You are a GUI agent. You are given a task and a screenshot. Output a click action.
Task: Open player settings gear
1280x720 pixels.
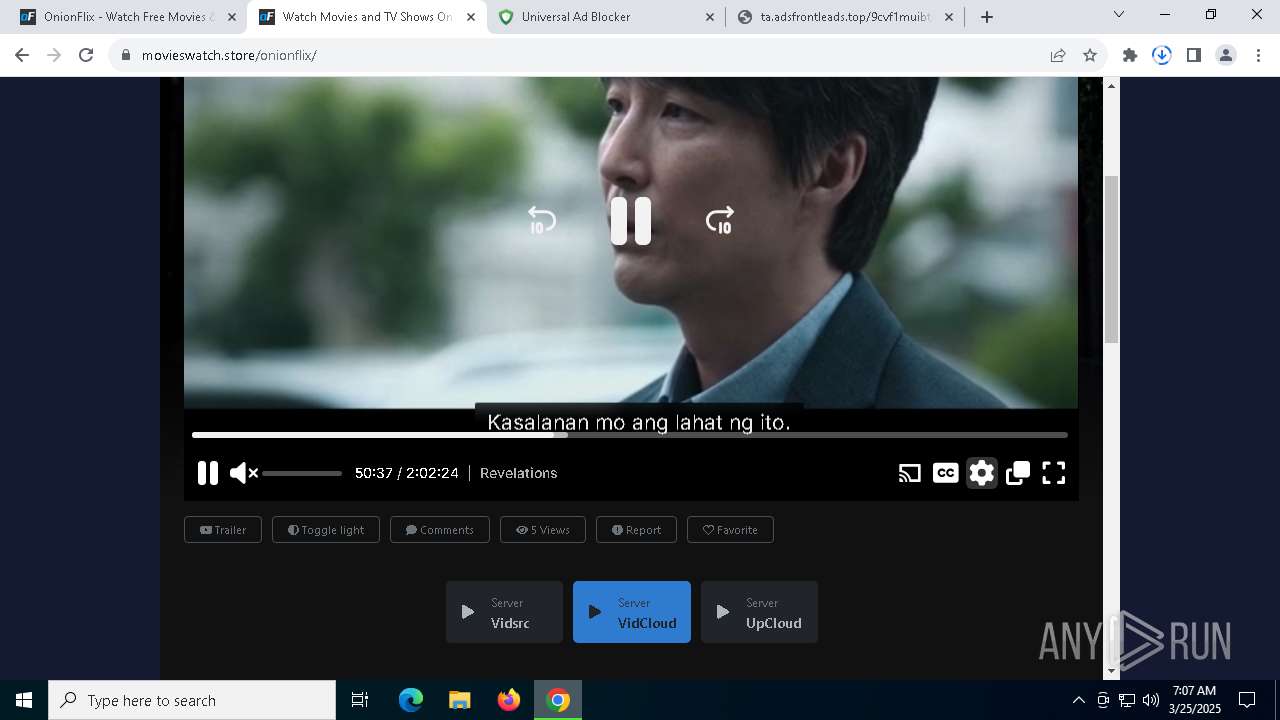tap(982, 473)
